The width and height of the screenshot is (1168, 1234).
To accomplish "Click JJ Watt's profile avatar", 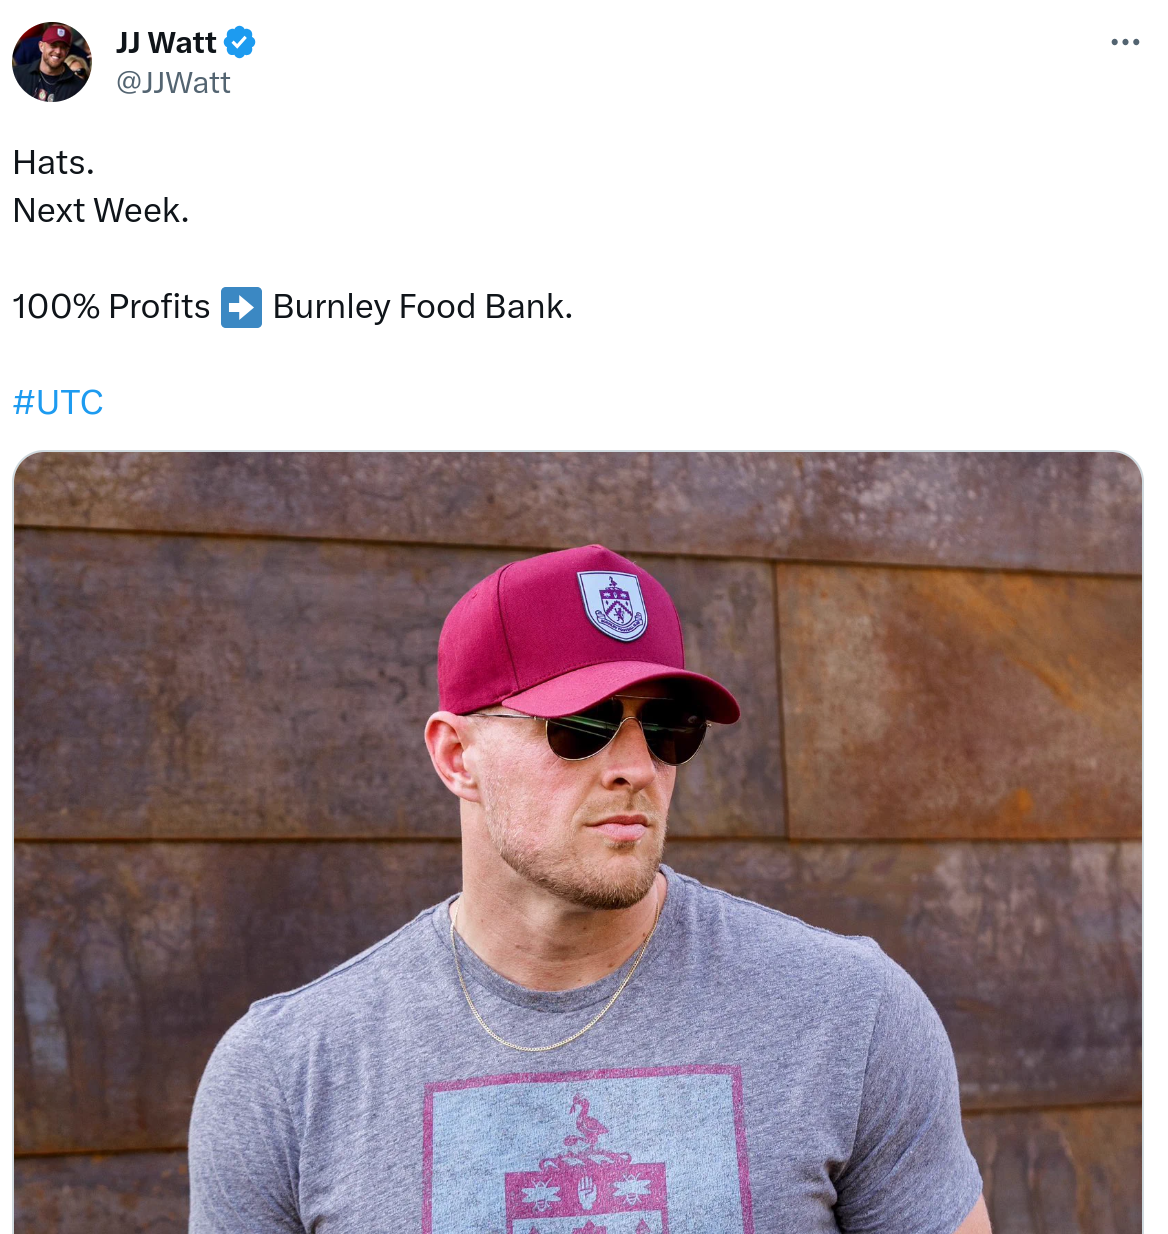I will click(52, 62).
